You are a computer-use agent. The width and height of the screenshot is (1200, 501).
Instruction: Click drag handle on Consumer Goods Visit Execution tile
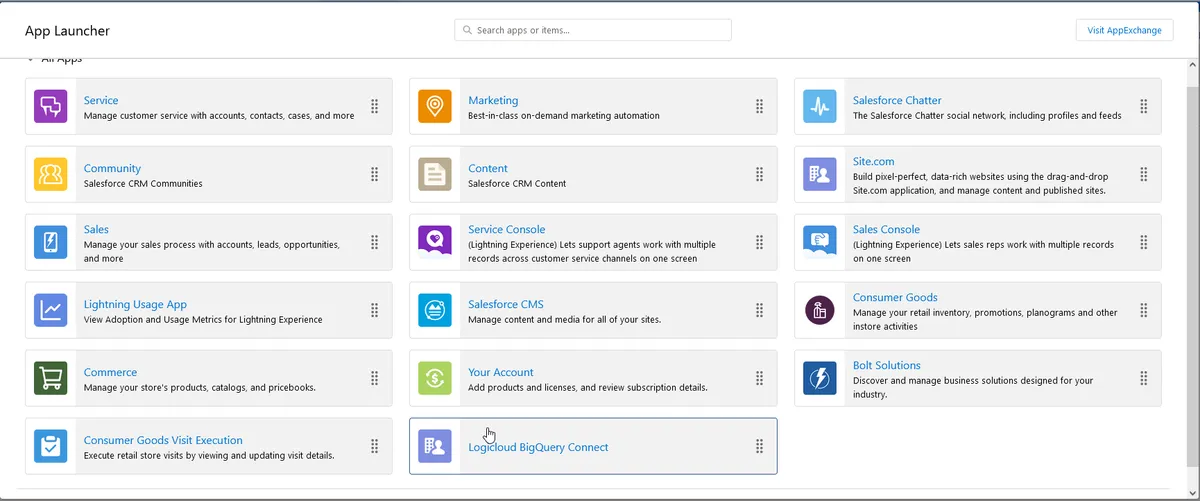coord(374,446)
